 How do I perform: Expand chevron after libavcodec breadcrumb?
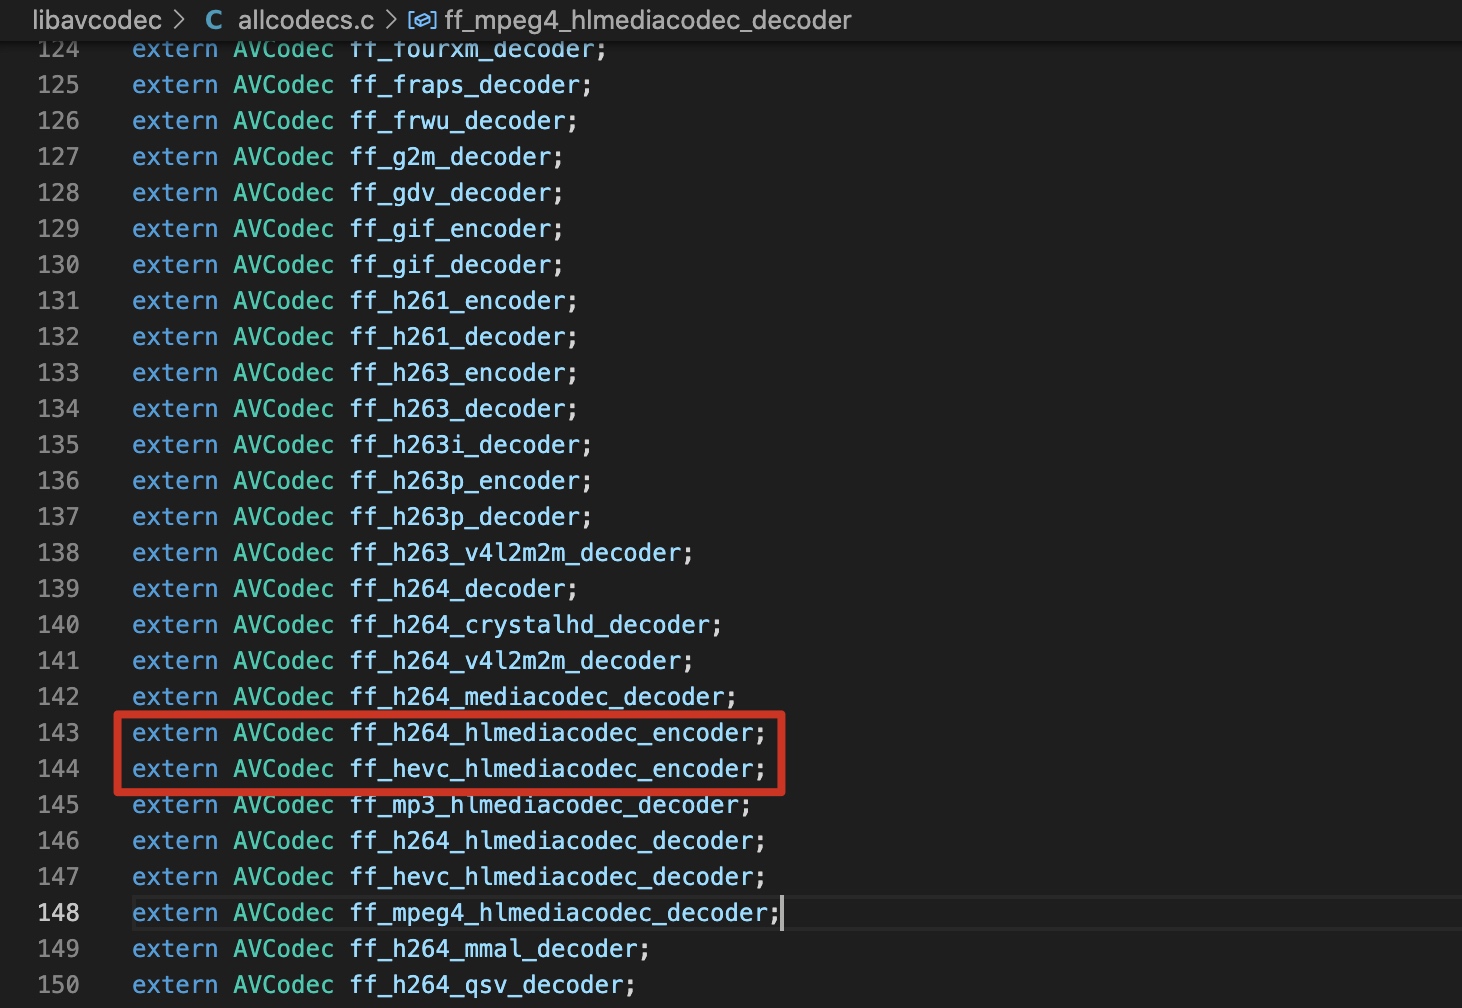click(x=180, y=19)
